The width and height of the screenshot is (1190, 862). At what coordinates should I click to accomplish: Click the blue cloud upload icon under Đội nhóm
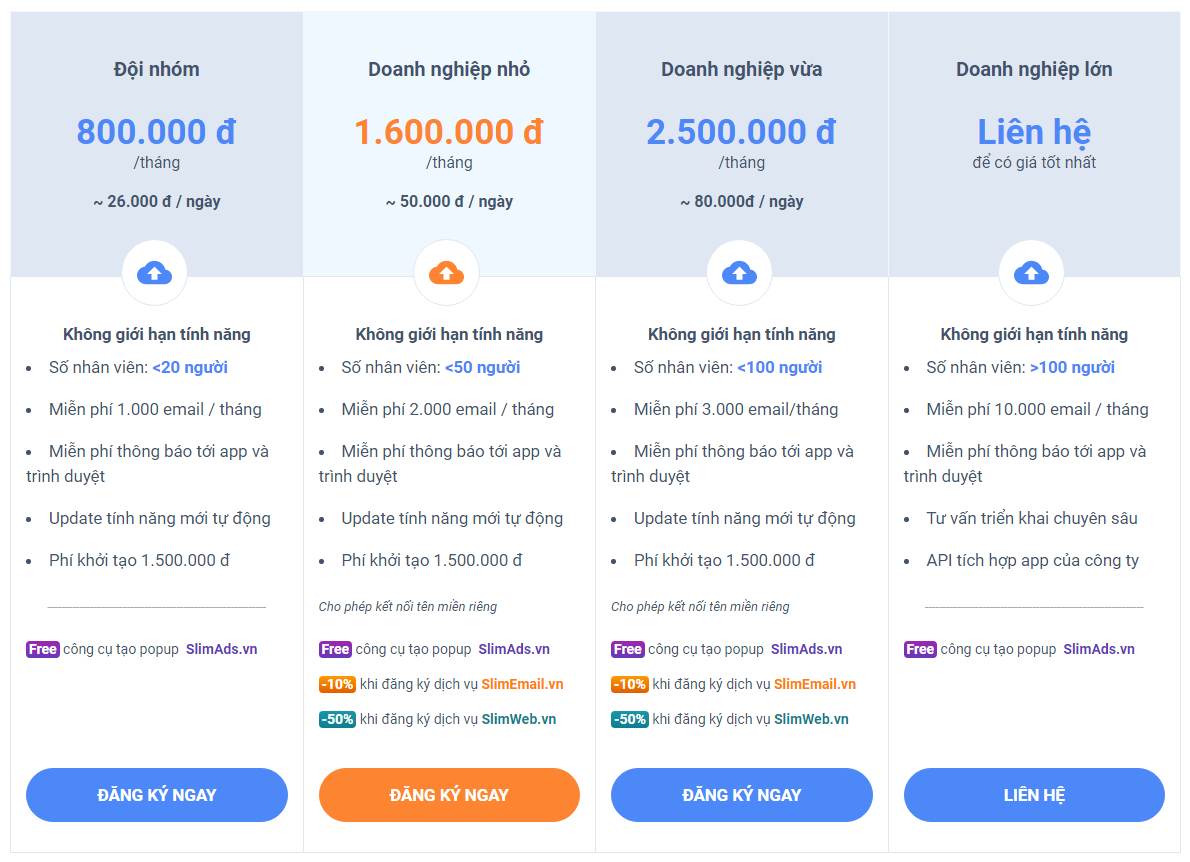[x=154, y=272]
